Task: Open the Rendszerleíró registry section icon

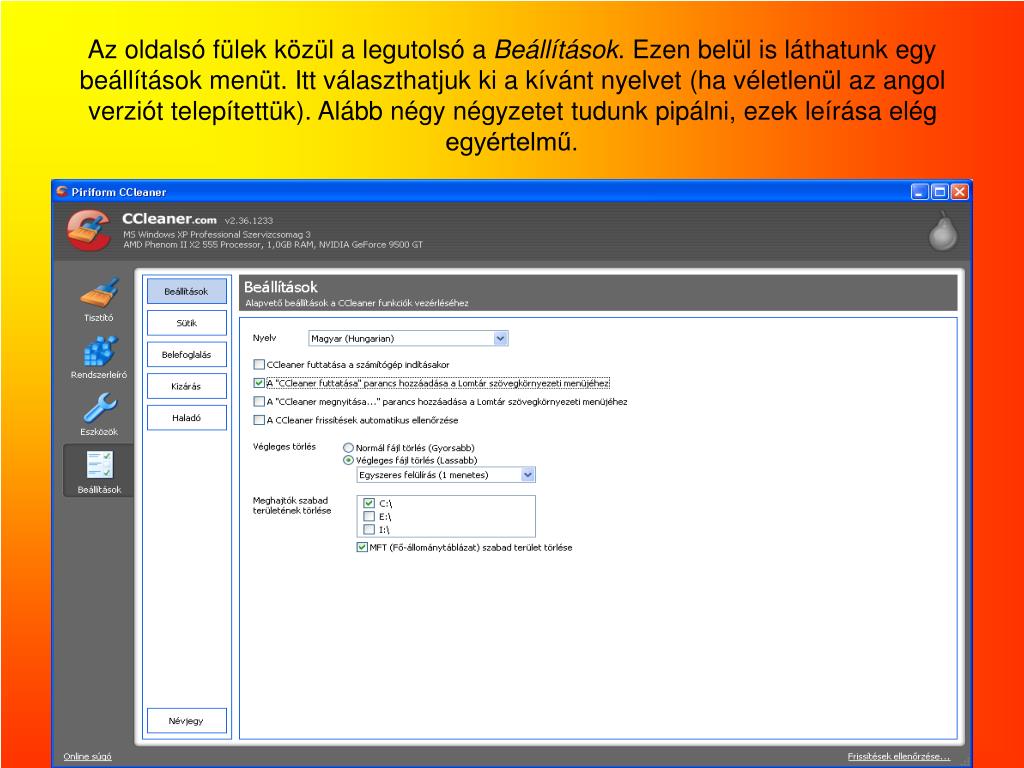Action: coord(99,351)
